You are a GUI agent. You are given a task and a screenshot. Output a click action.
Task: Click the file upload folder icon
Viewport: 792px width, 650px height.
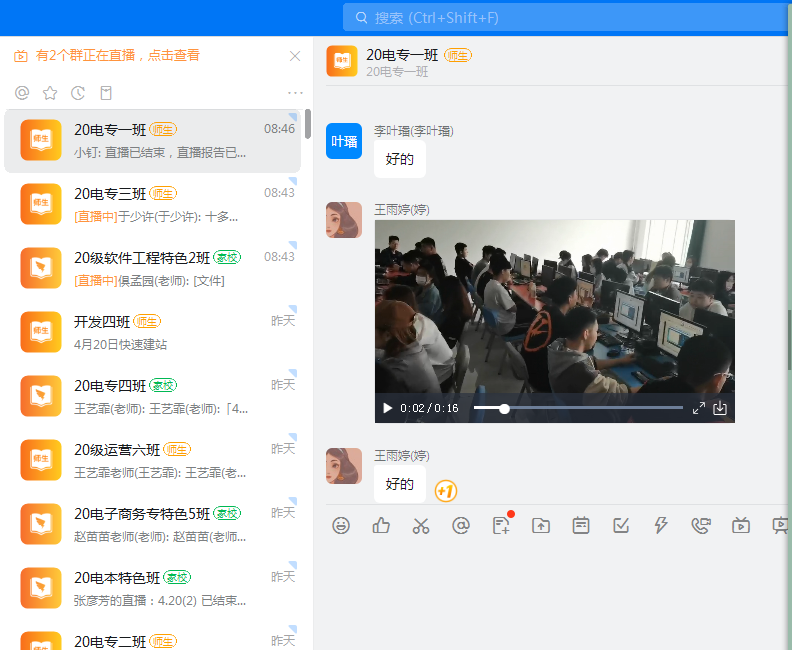point(541,525)
